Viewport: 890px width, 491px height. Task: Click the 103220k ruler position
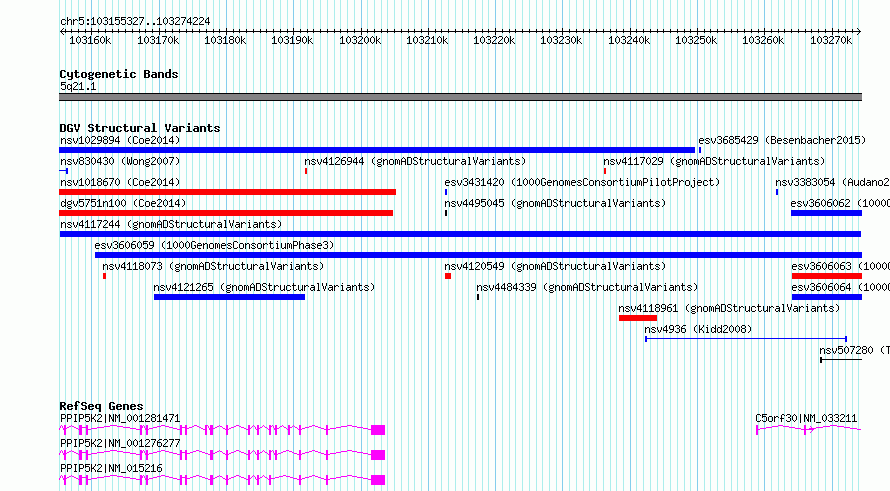coord(494,40)
